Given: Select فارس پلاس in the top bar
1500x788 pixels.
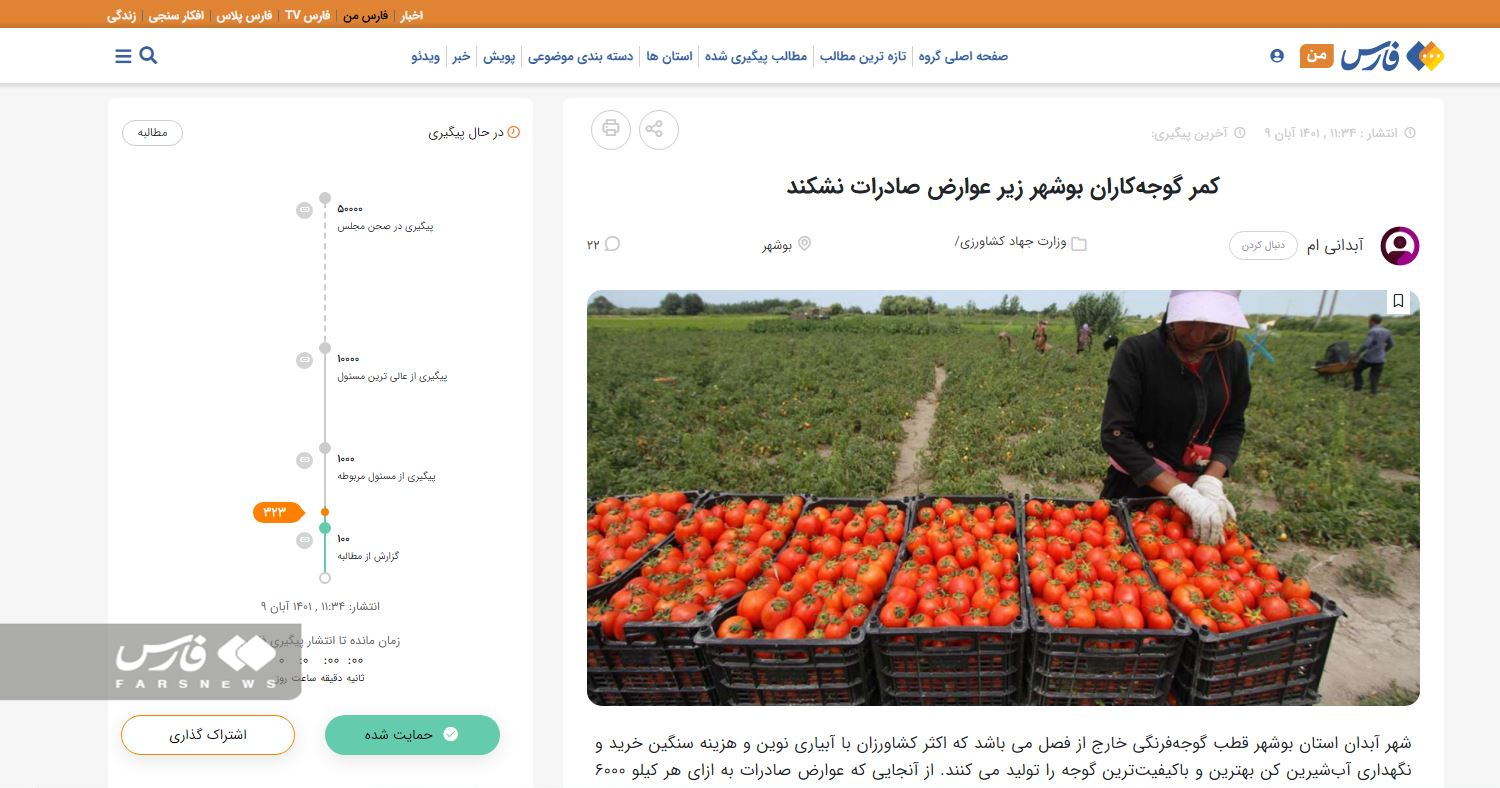Looking at the screenshot, I should click(244, 15).
